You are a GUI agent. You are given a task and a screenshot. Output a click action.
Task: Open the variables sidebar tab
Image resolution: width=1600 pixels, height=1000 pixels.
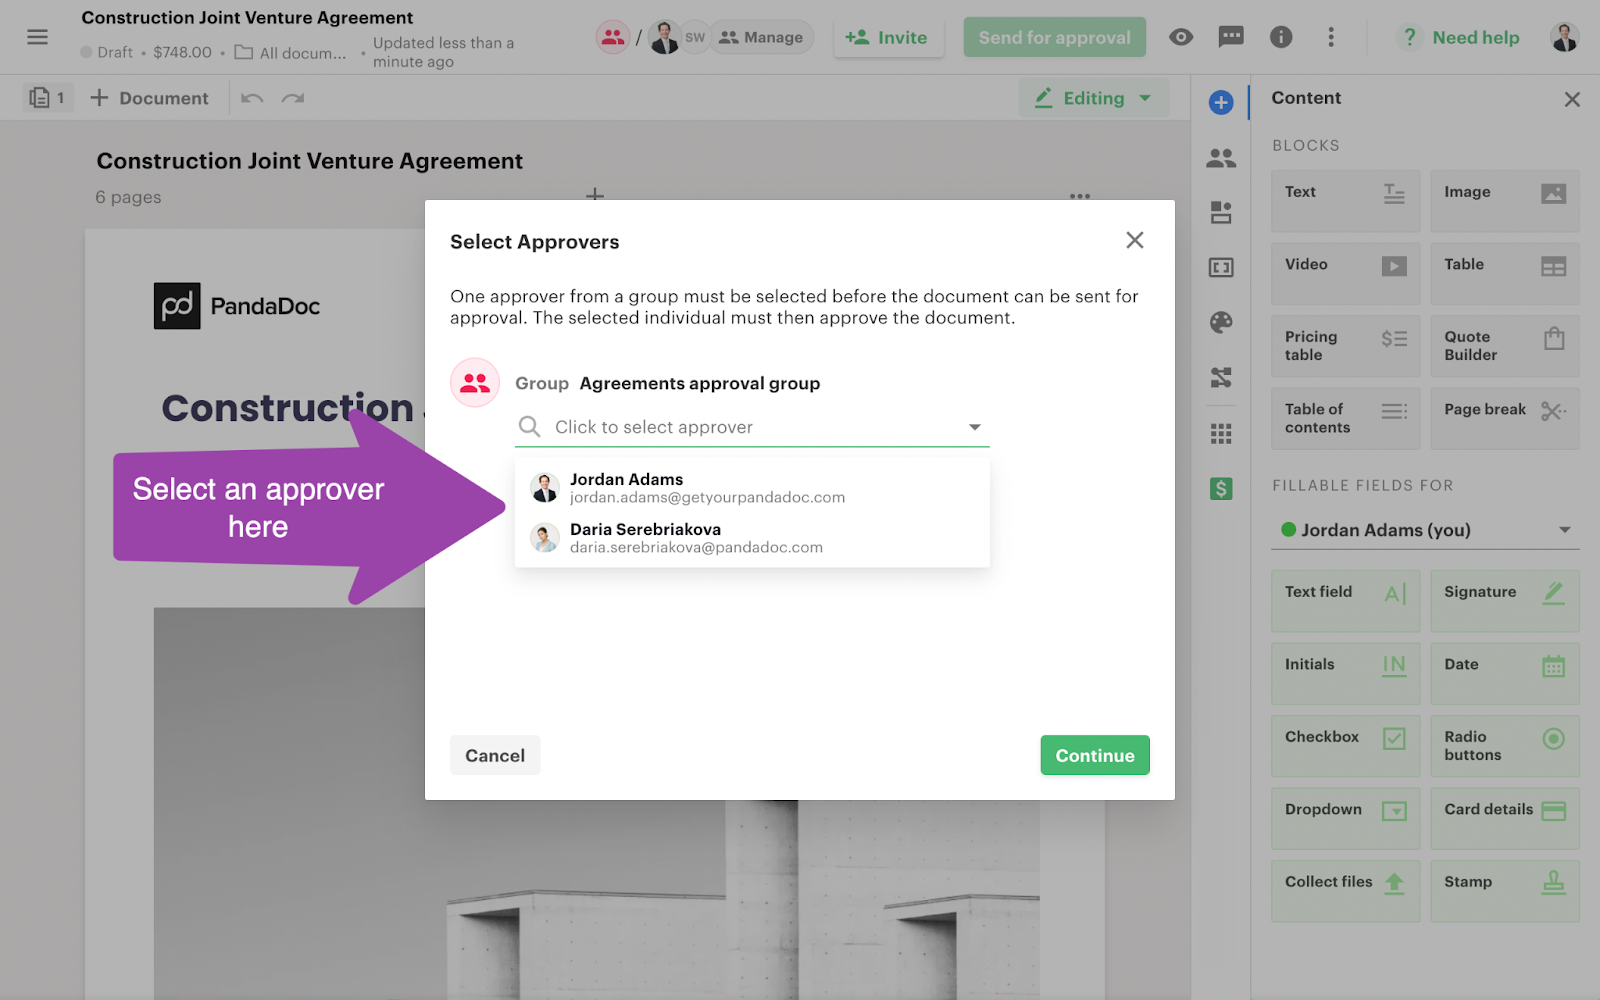pos(1221,267)
